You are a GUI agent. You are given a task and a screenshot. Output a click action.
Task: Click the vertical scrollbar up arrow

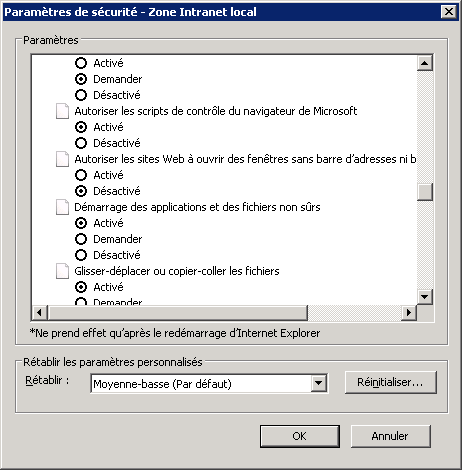coord(425,63)
